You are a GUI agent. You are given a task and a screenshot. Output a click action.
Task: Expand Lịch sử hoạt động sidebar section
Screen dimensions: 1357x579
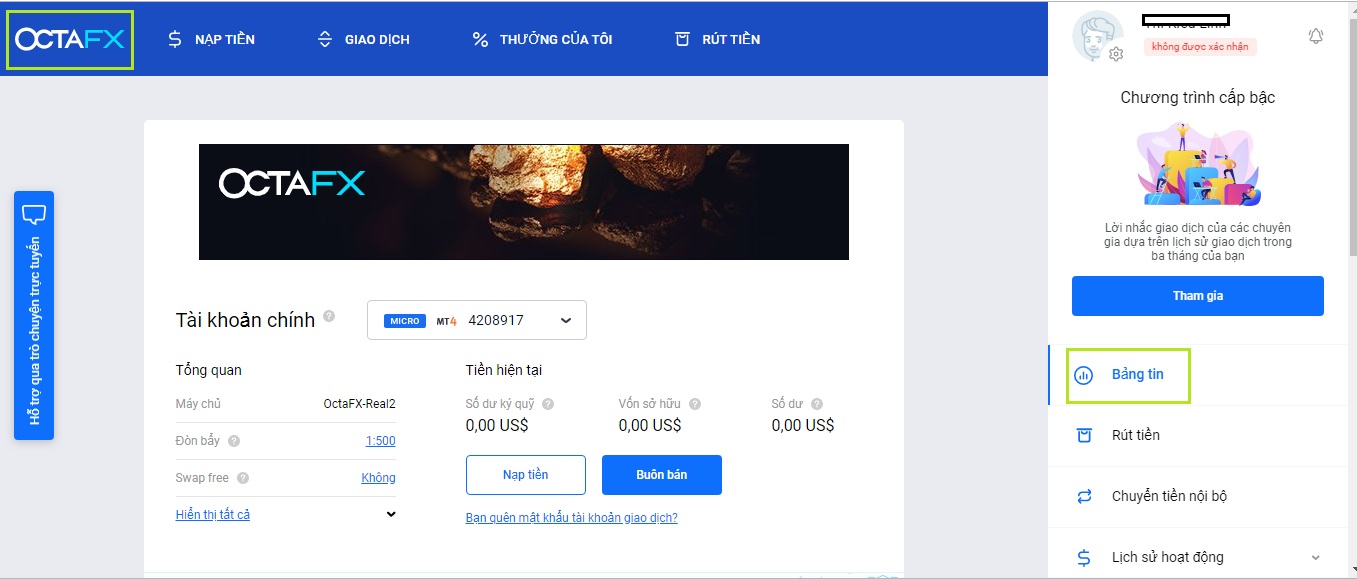[1198, 558]
